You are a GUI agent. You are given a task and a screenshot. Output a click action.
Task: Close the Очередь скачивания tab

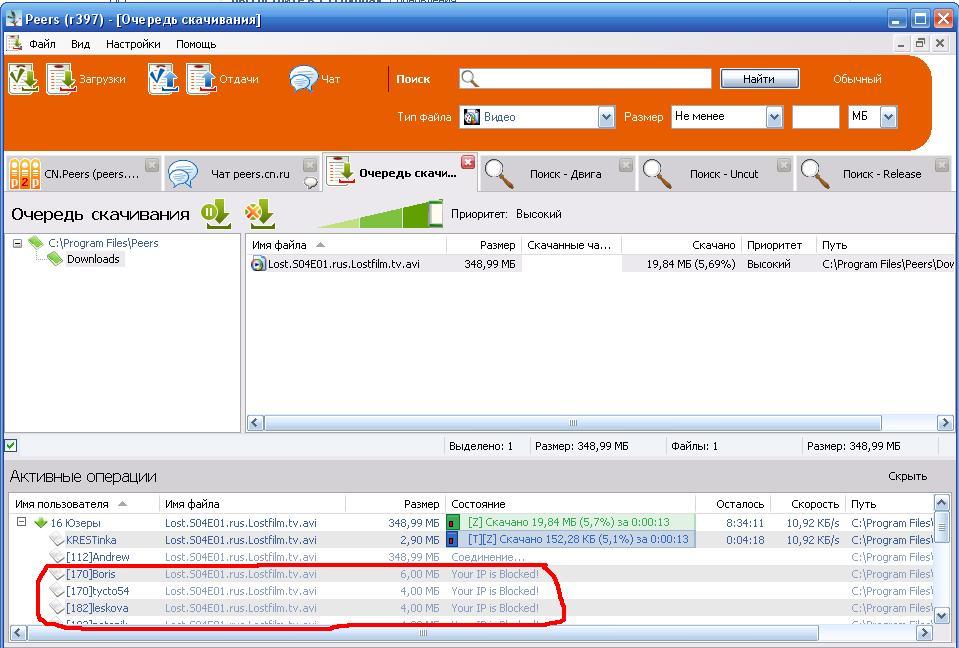point(468,162)
